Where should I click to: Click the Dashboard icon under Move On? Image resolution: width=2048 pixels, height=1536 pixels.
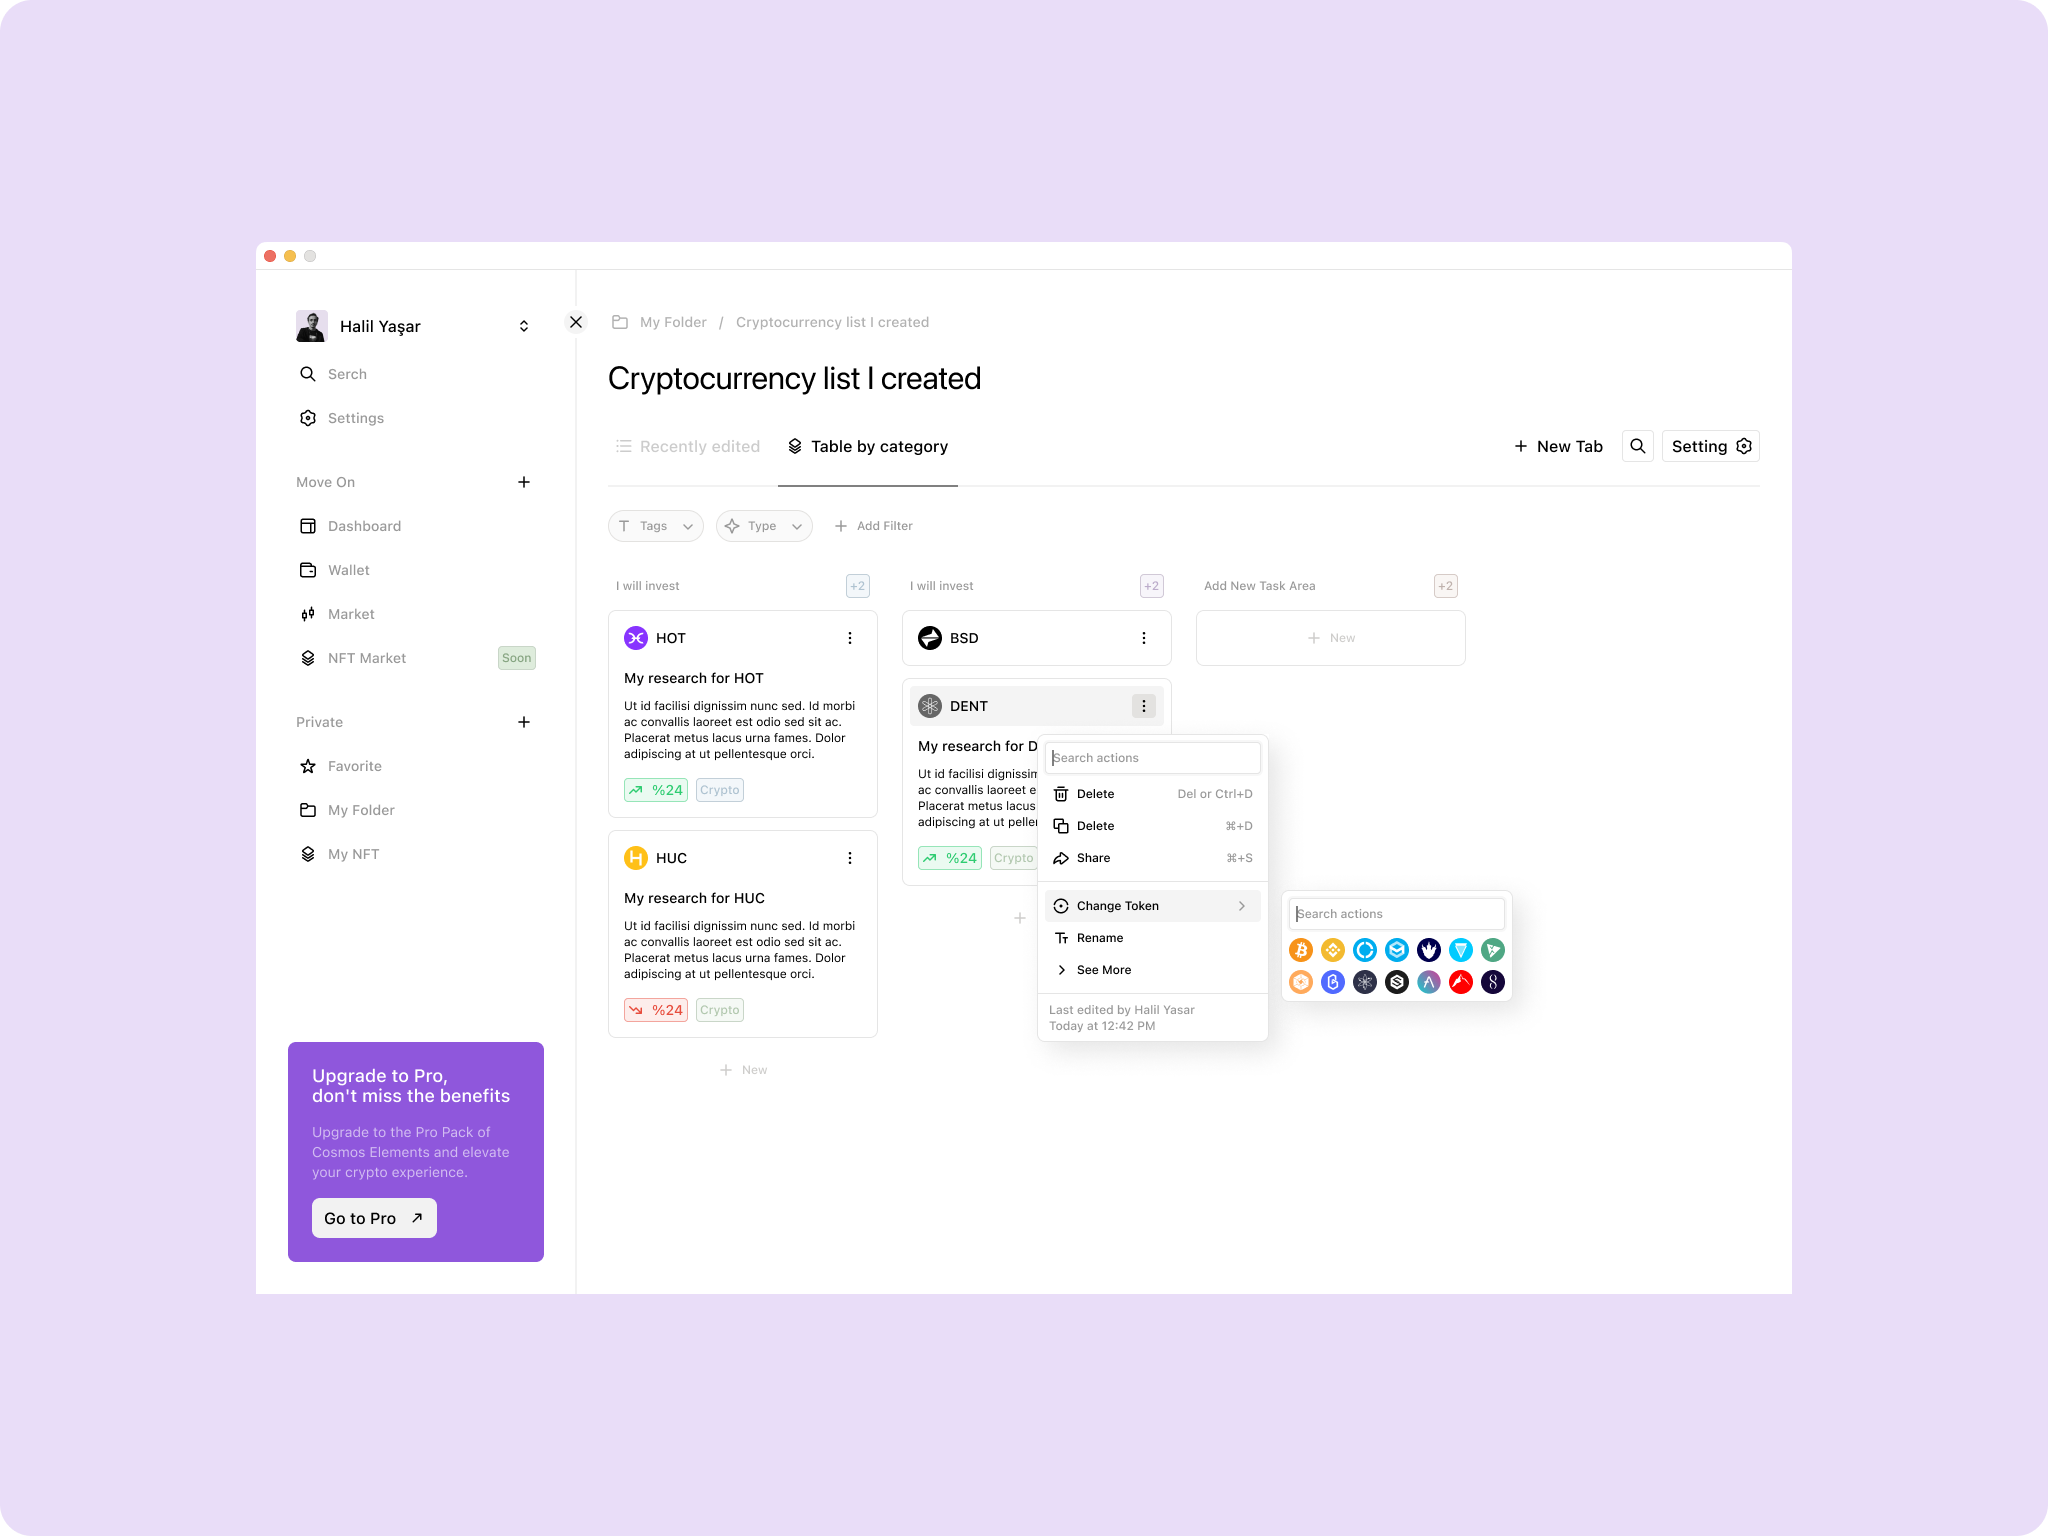point(309,526)
